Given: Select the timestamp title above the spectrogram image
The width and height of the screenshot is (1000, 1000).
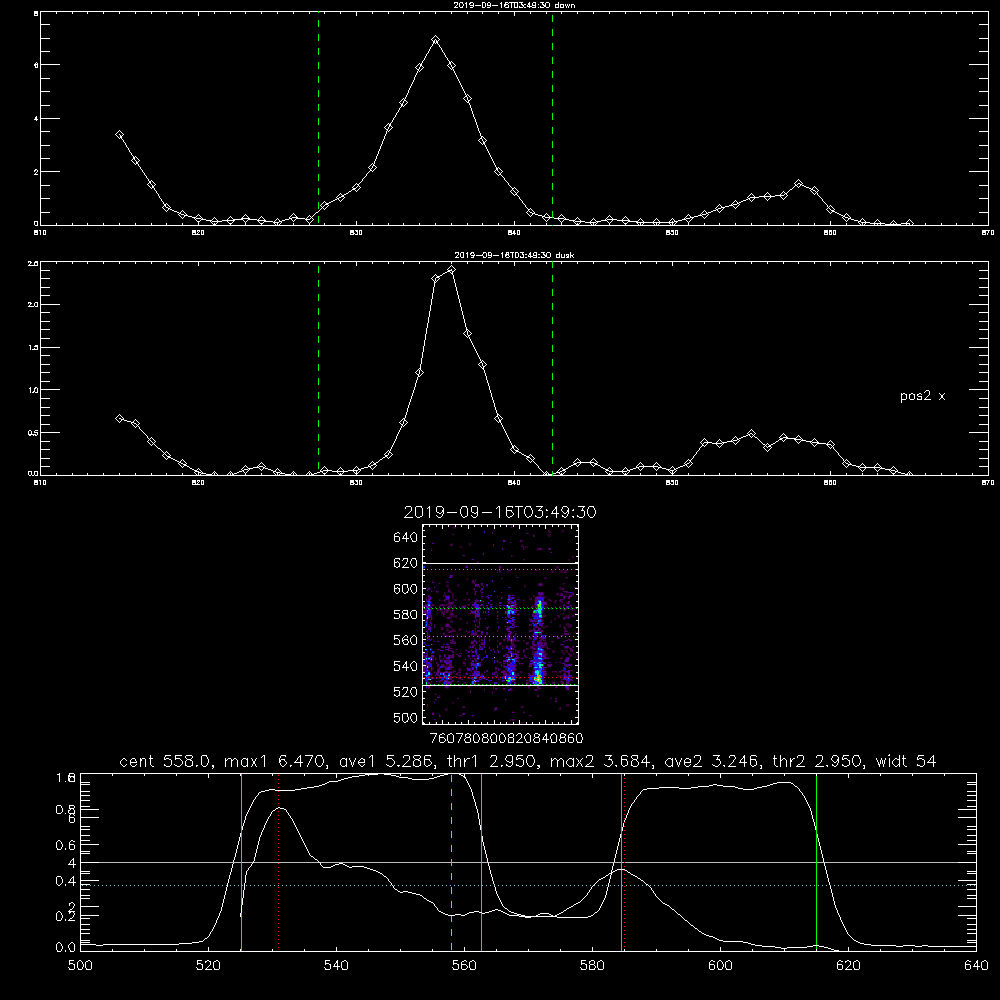Looking at the screenshot, I should [x=500, y=512].
